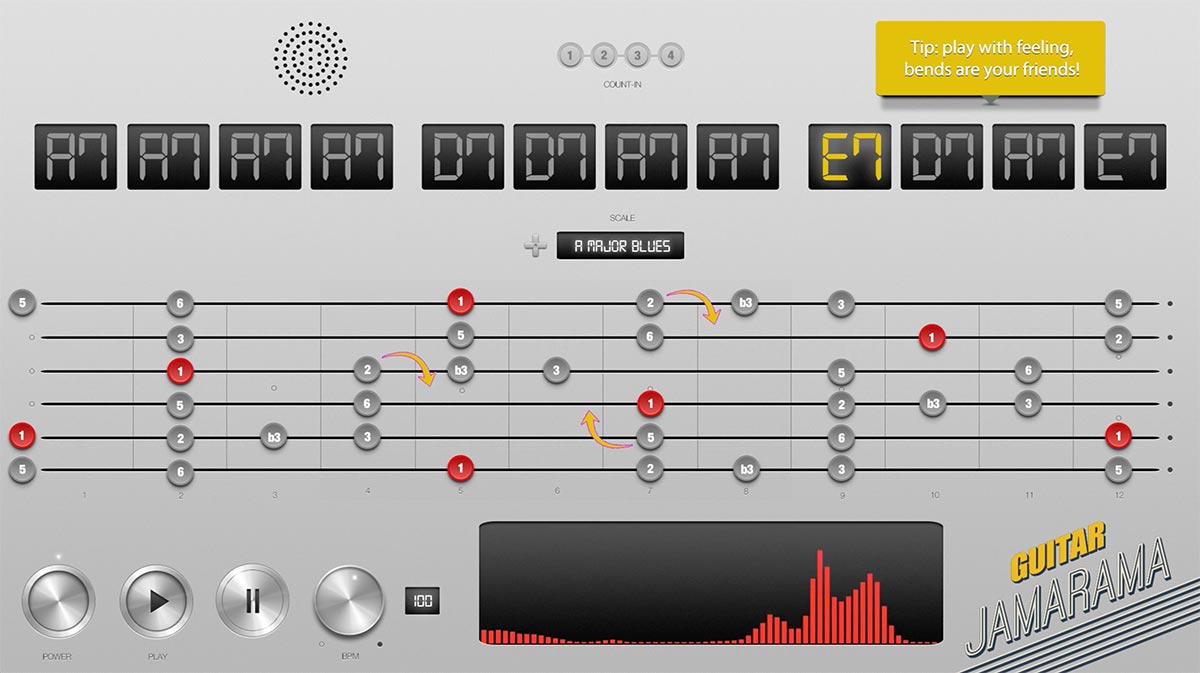Image resolution: width=1200 pixels, height=673 pixels.
Task: Select count-in beat 3
Action: tap(638, 56)
